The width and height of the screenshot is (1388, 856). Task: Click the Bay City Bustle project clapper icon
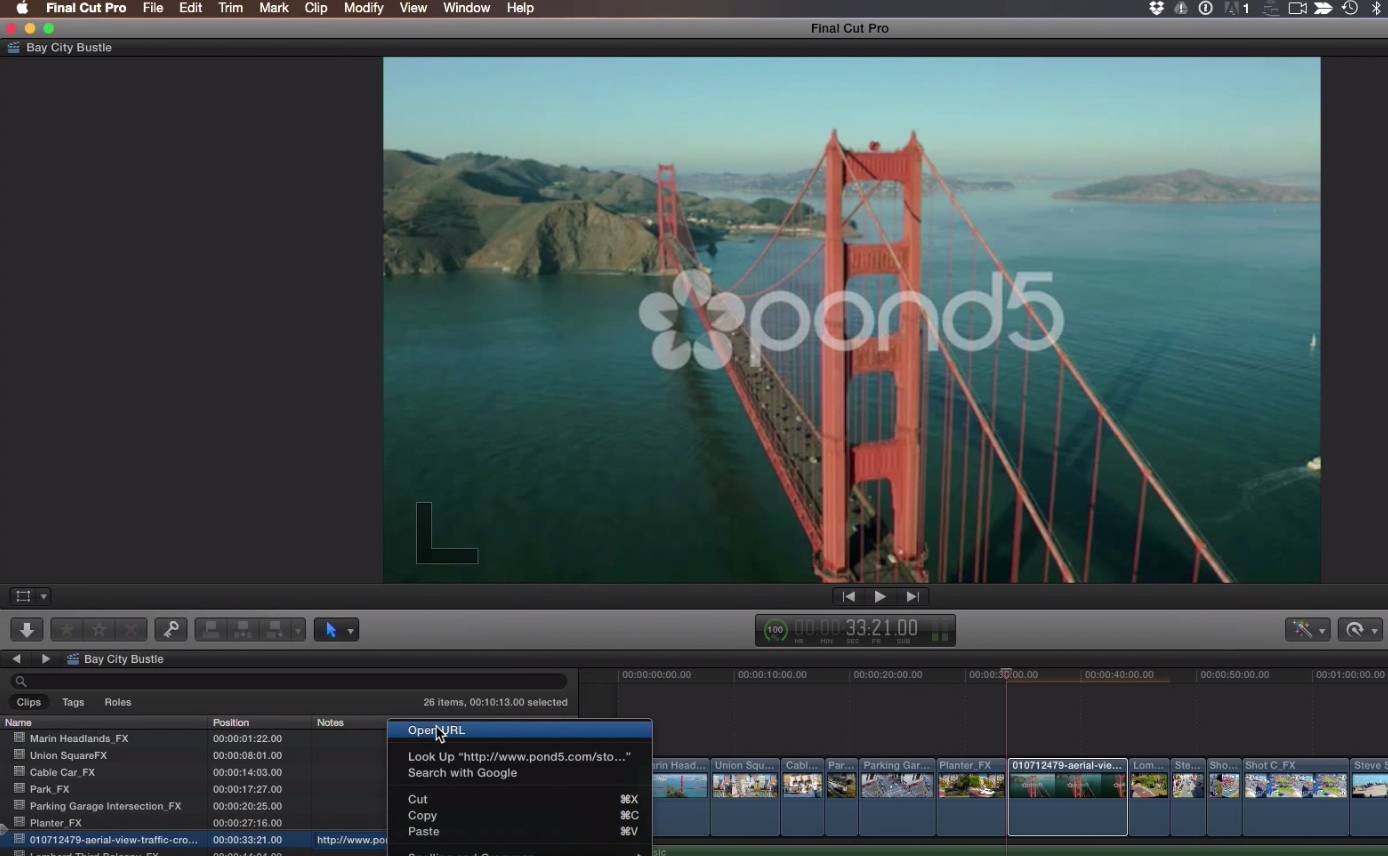coord(73,659)
